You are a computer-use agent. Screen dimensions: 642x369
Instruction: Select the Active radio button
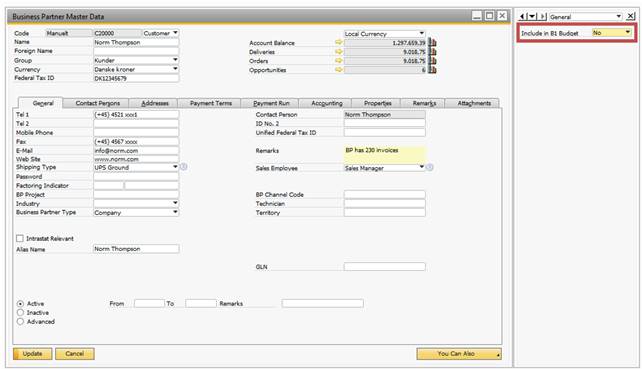(x=20, y=303)
